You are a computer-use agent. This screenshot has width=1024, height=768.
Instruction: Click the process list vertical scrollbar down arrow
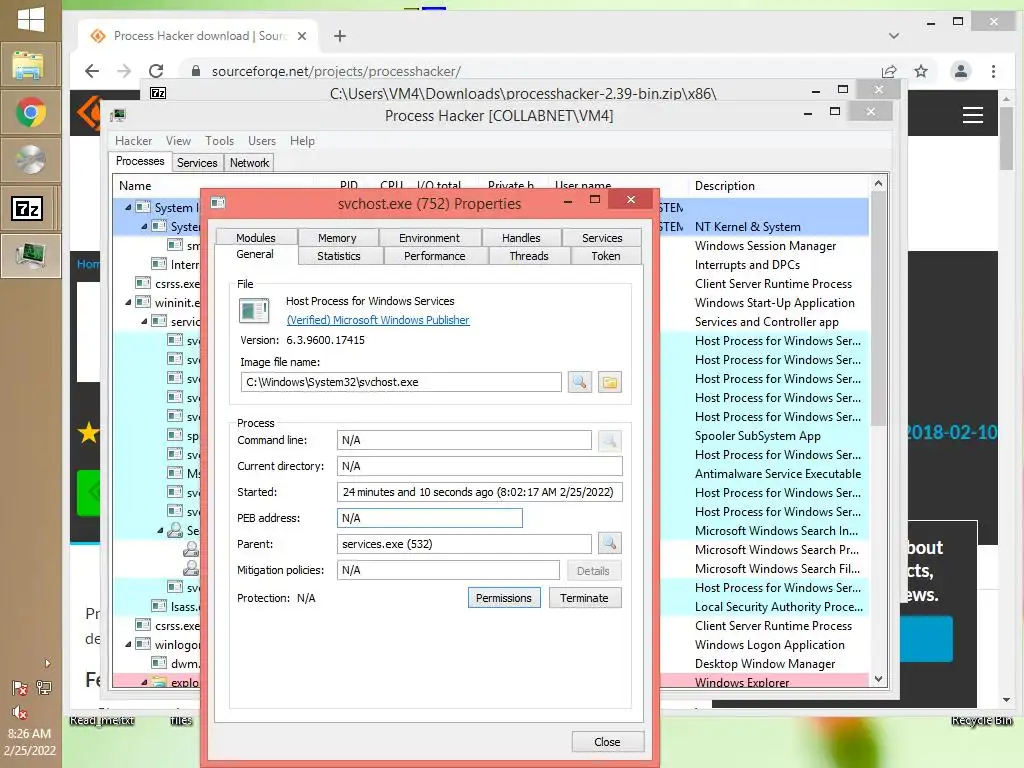878,679
